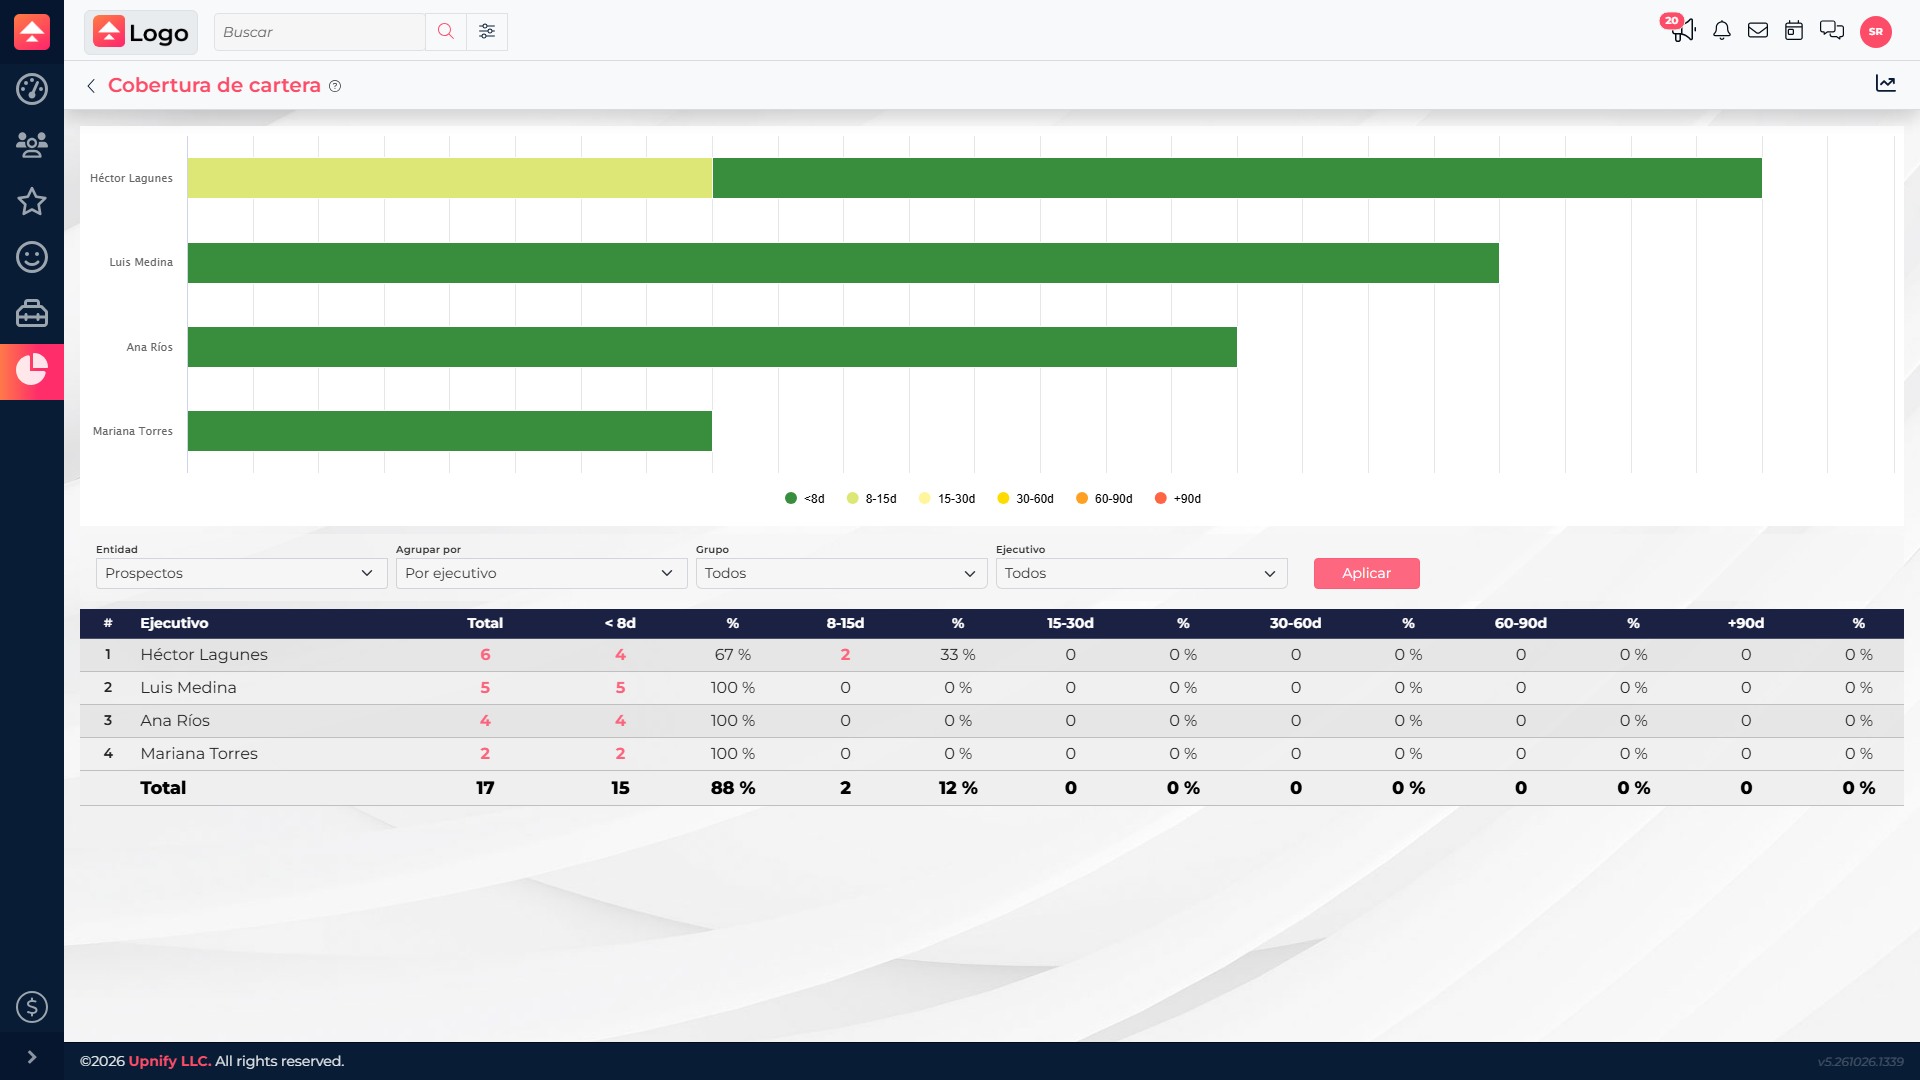The width and height of the screenshot is (1920, 1080).
Task: Toggle the 8-15d legend series
Action: coord(872,498)
